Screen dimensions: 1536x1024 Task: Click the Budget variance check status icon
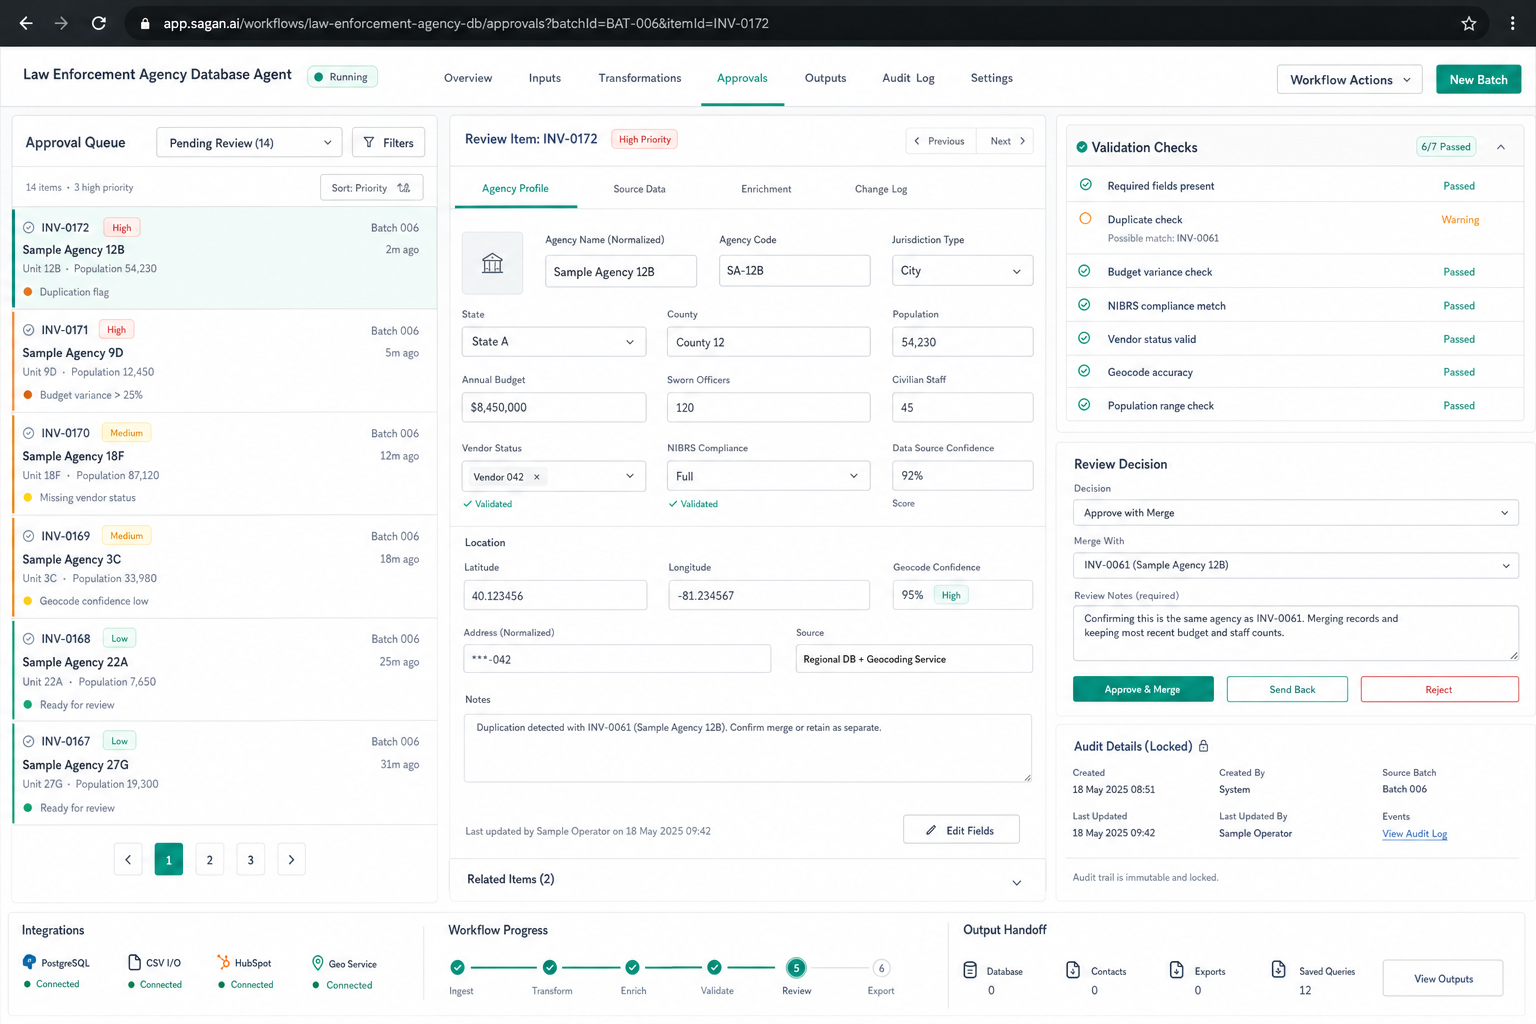point(1085,271)
